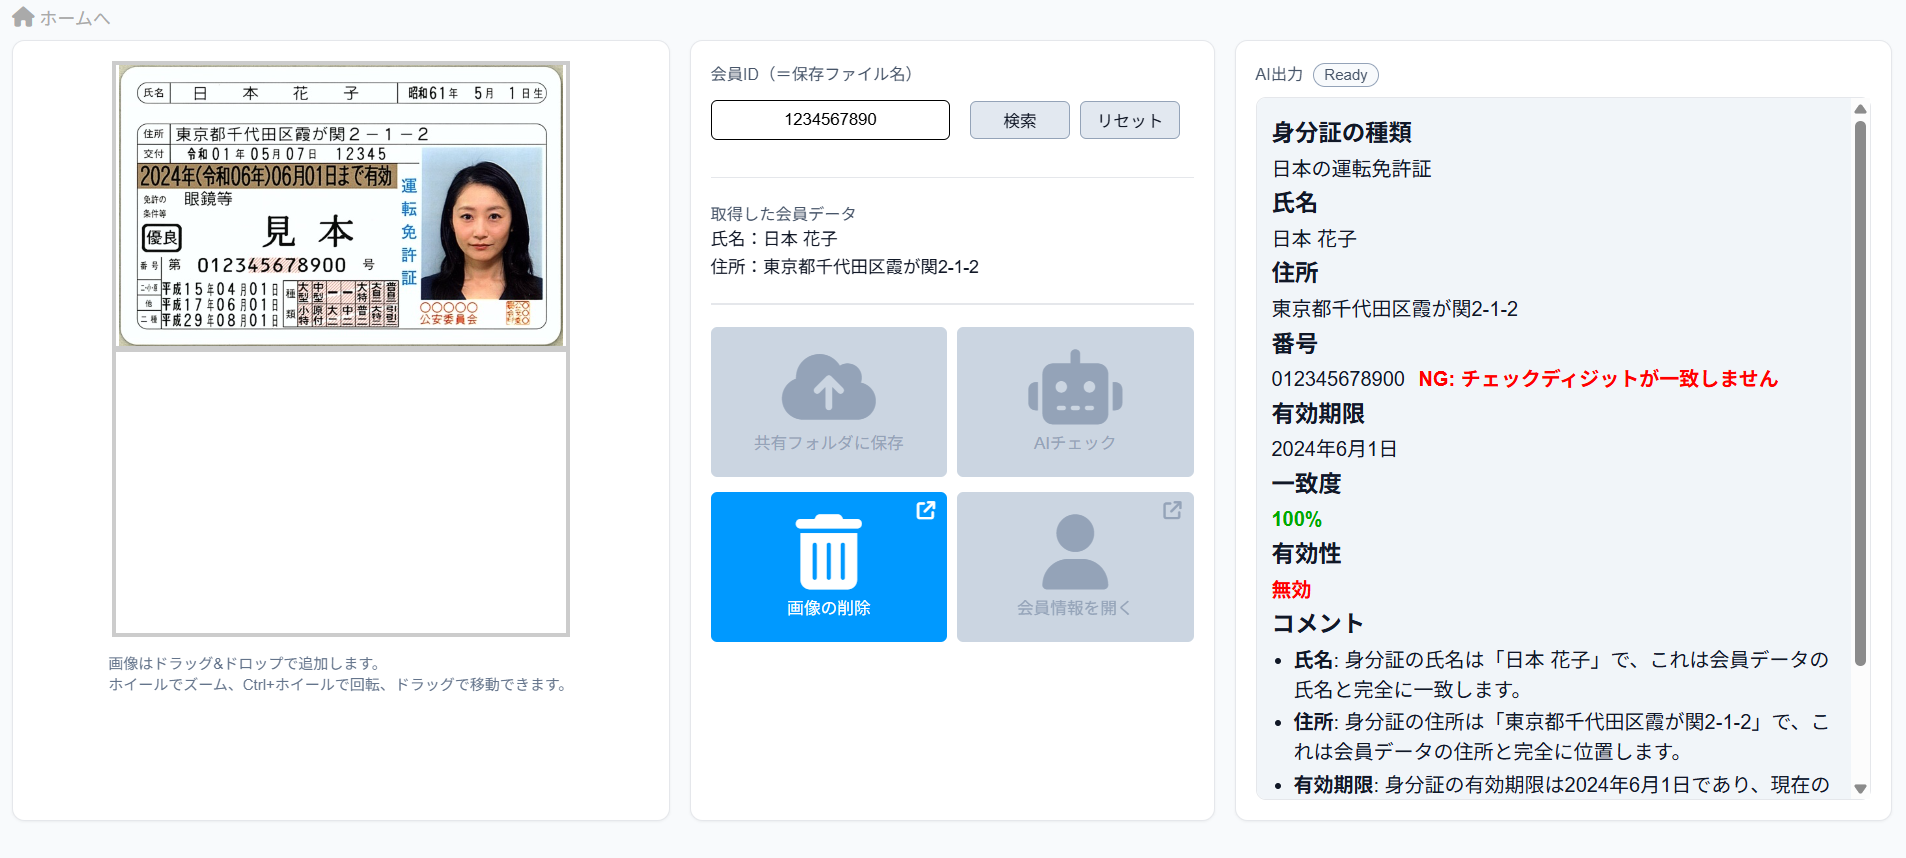Click the AI output panel scrollbar thumb
Image resolution: width=1906 pixels, height=858 pixels.
click(1860, 390)
